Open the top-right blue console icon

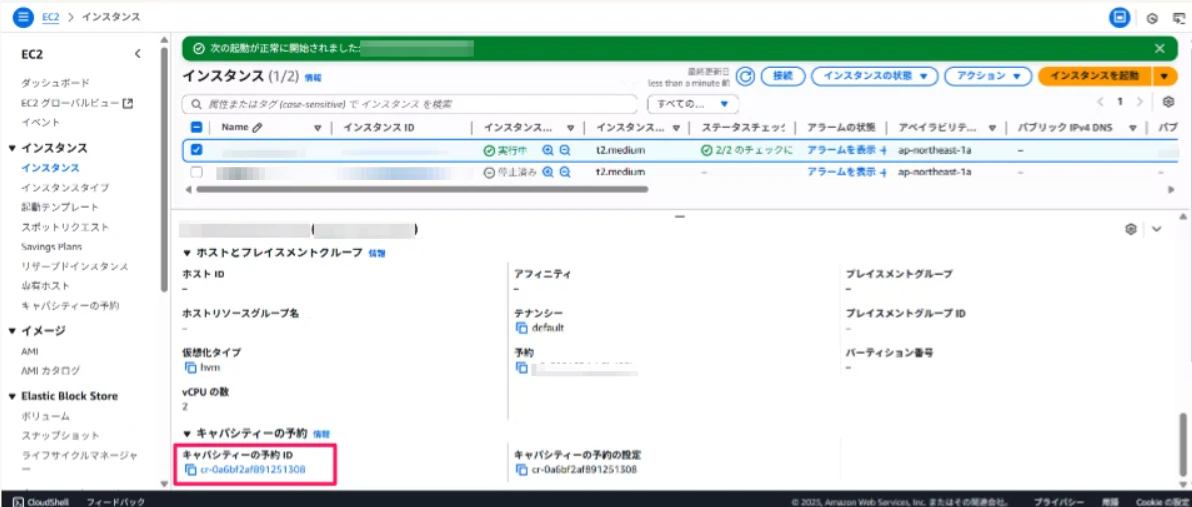1119,17
